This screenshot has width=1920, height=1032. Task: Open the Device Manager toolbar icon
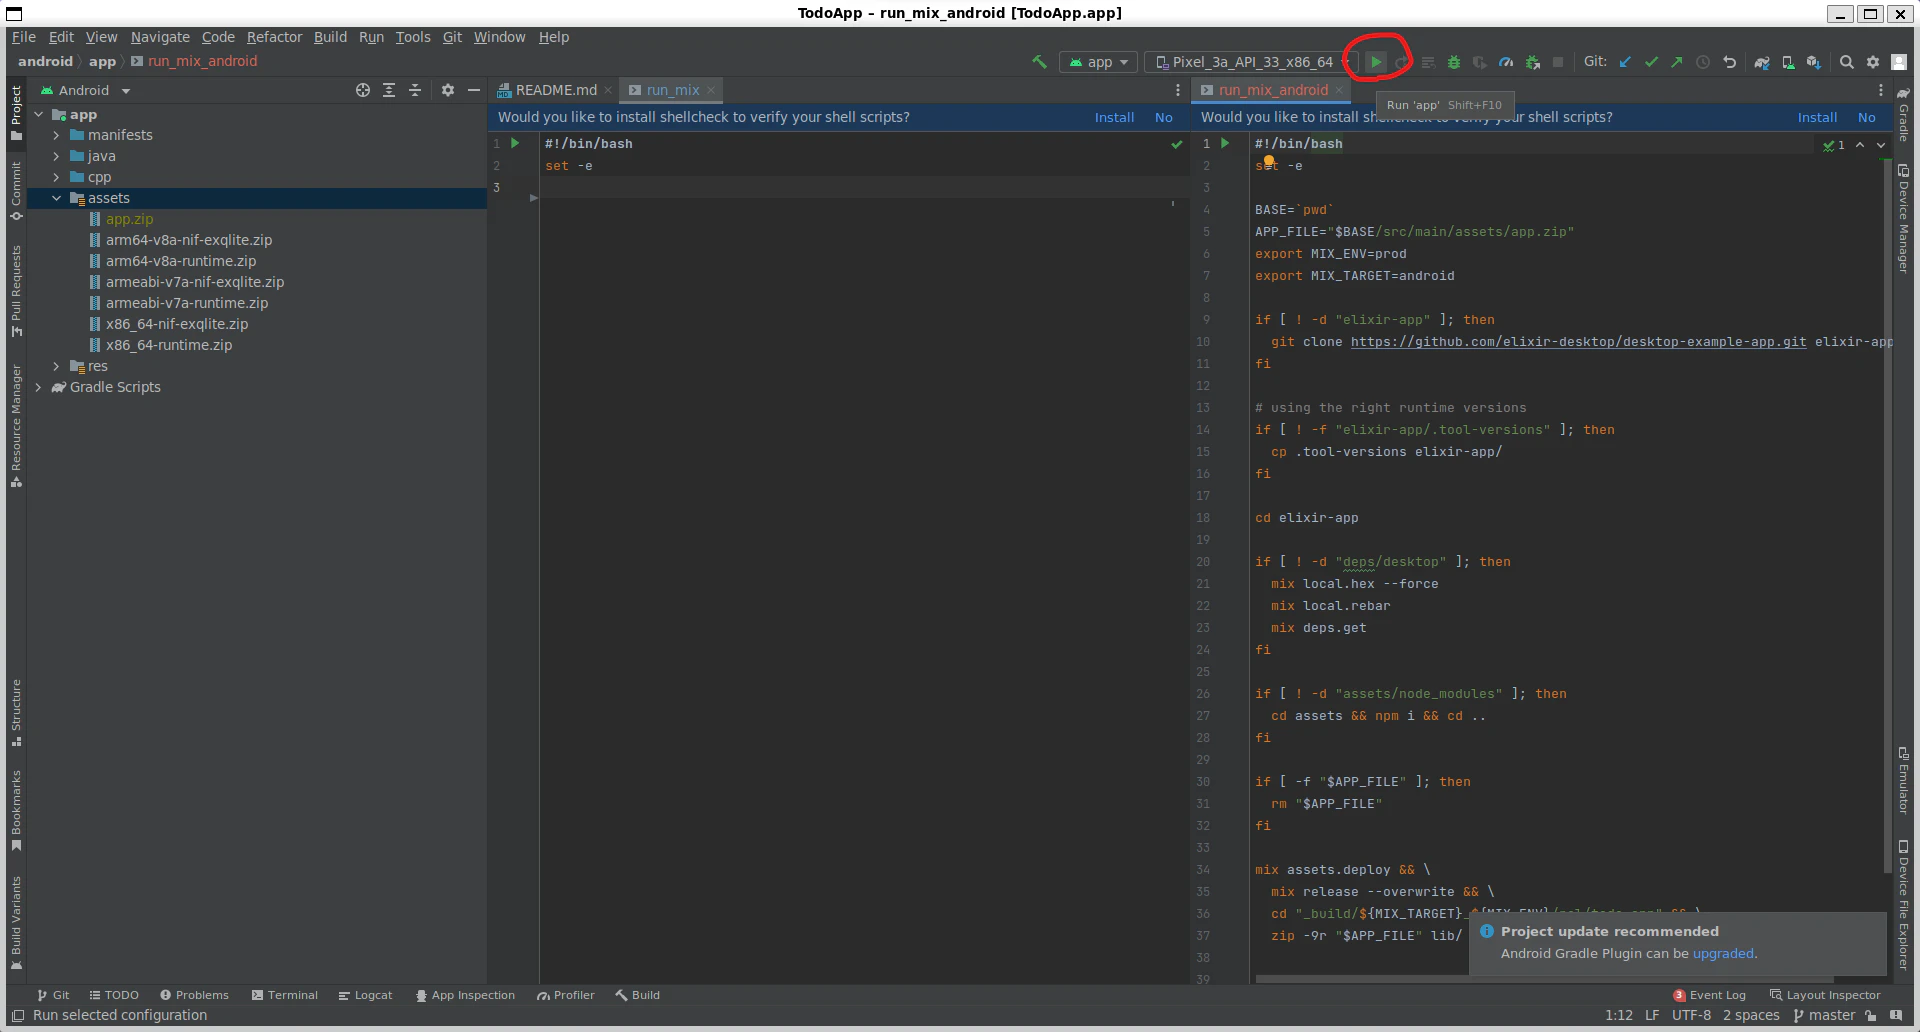coord(1788,62)
